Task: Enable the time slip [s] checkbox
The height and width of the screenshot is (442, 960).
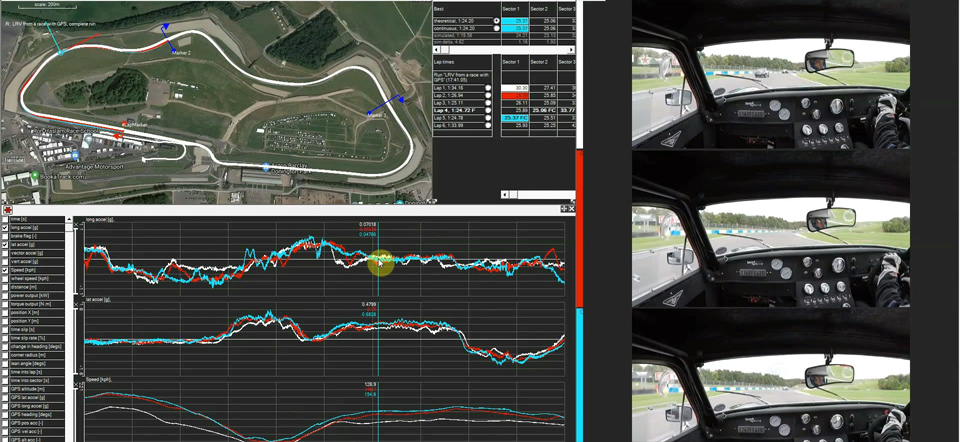Action: point(6,329)
